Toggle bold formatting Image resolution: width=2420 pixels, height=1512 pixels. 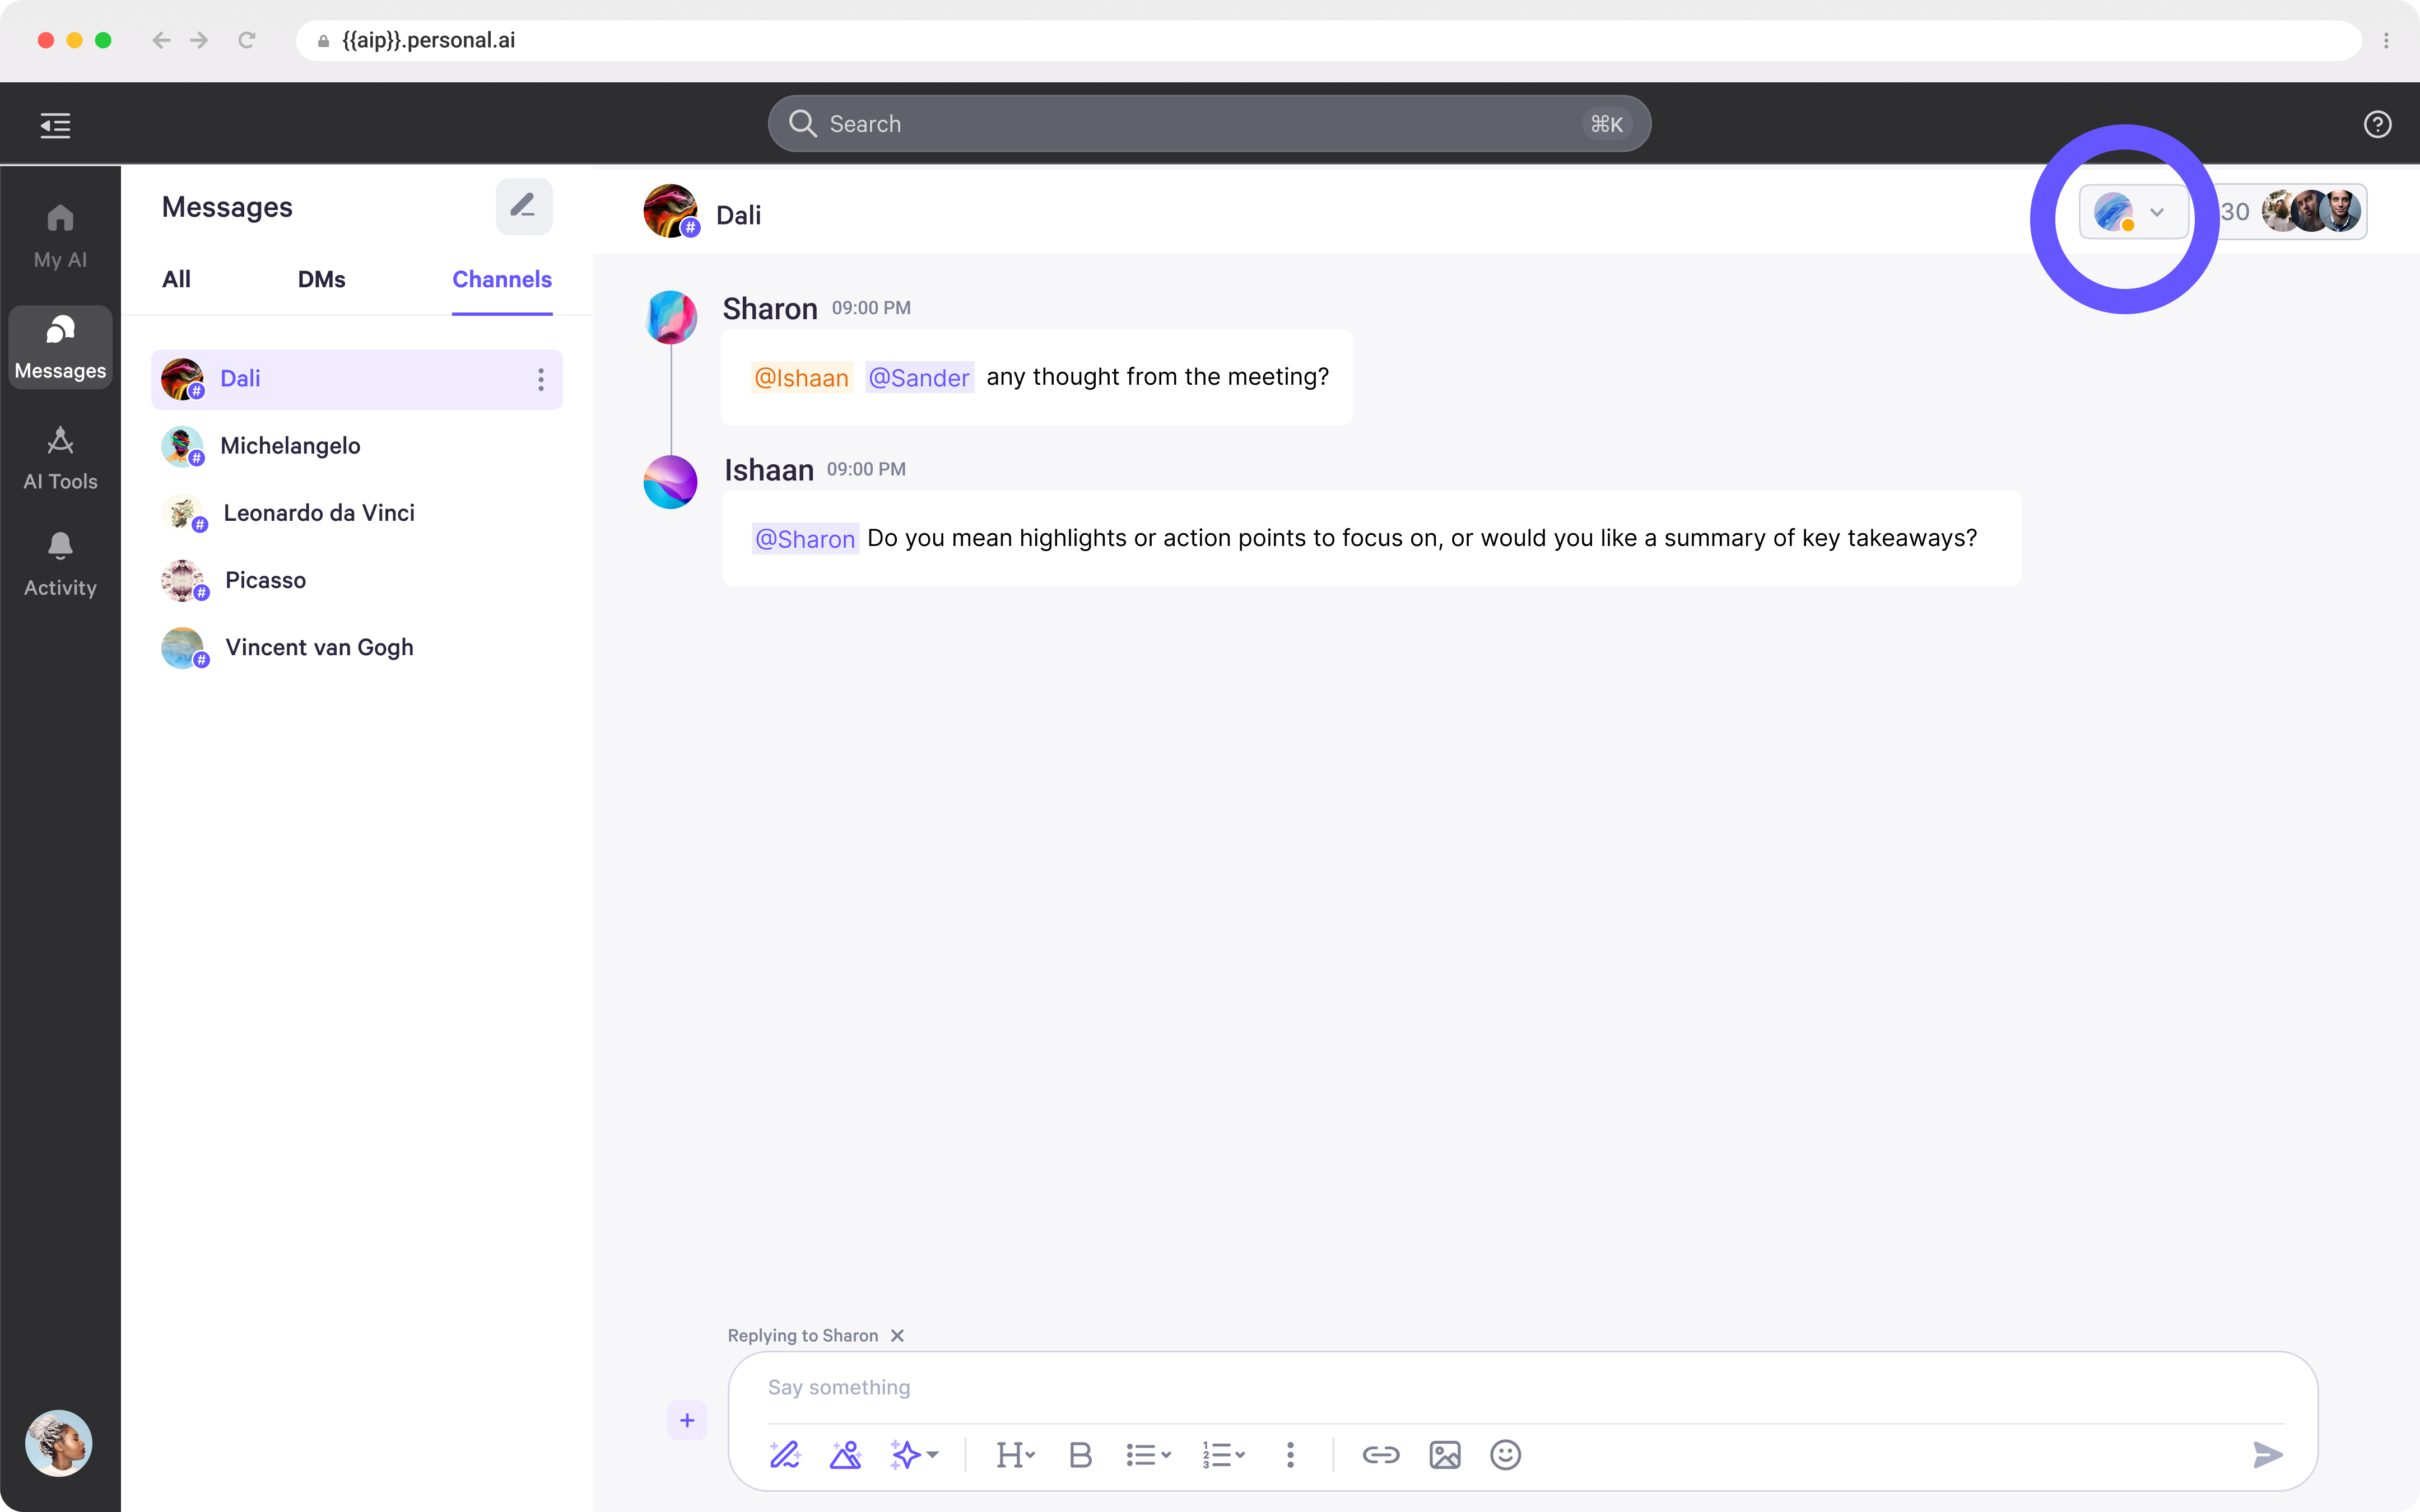click(1080, 1454)
